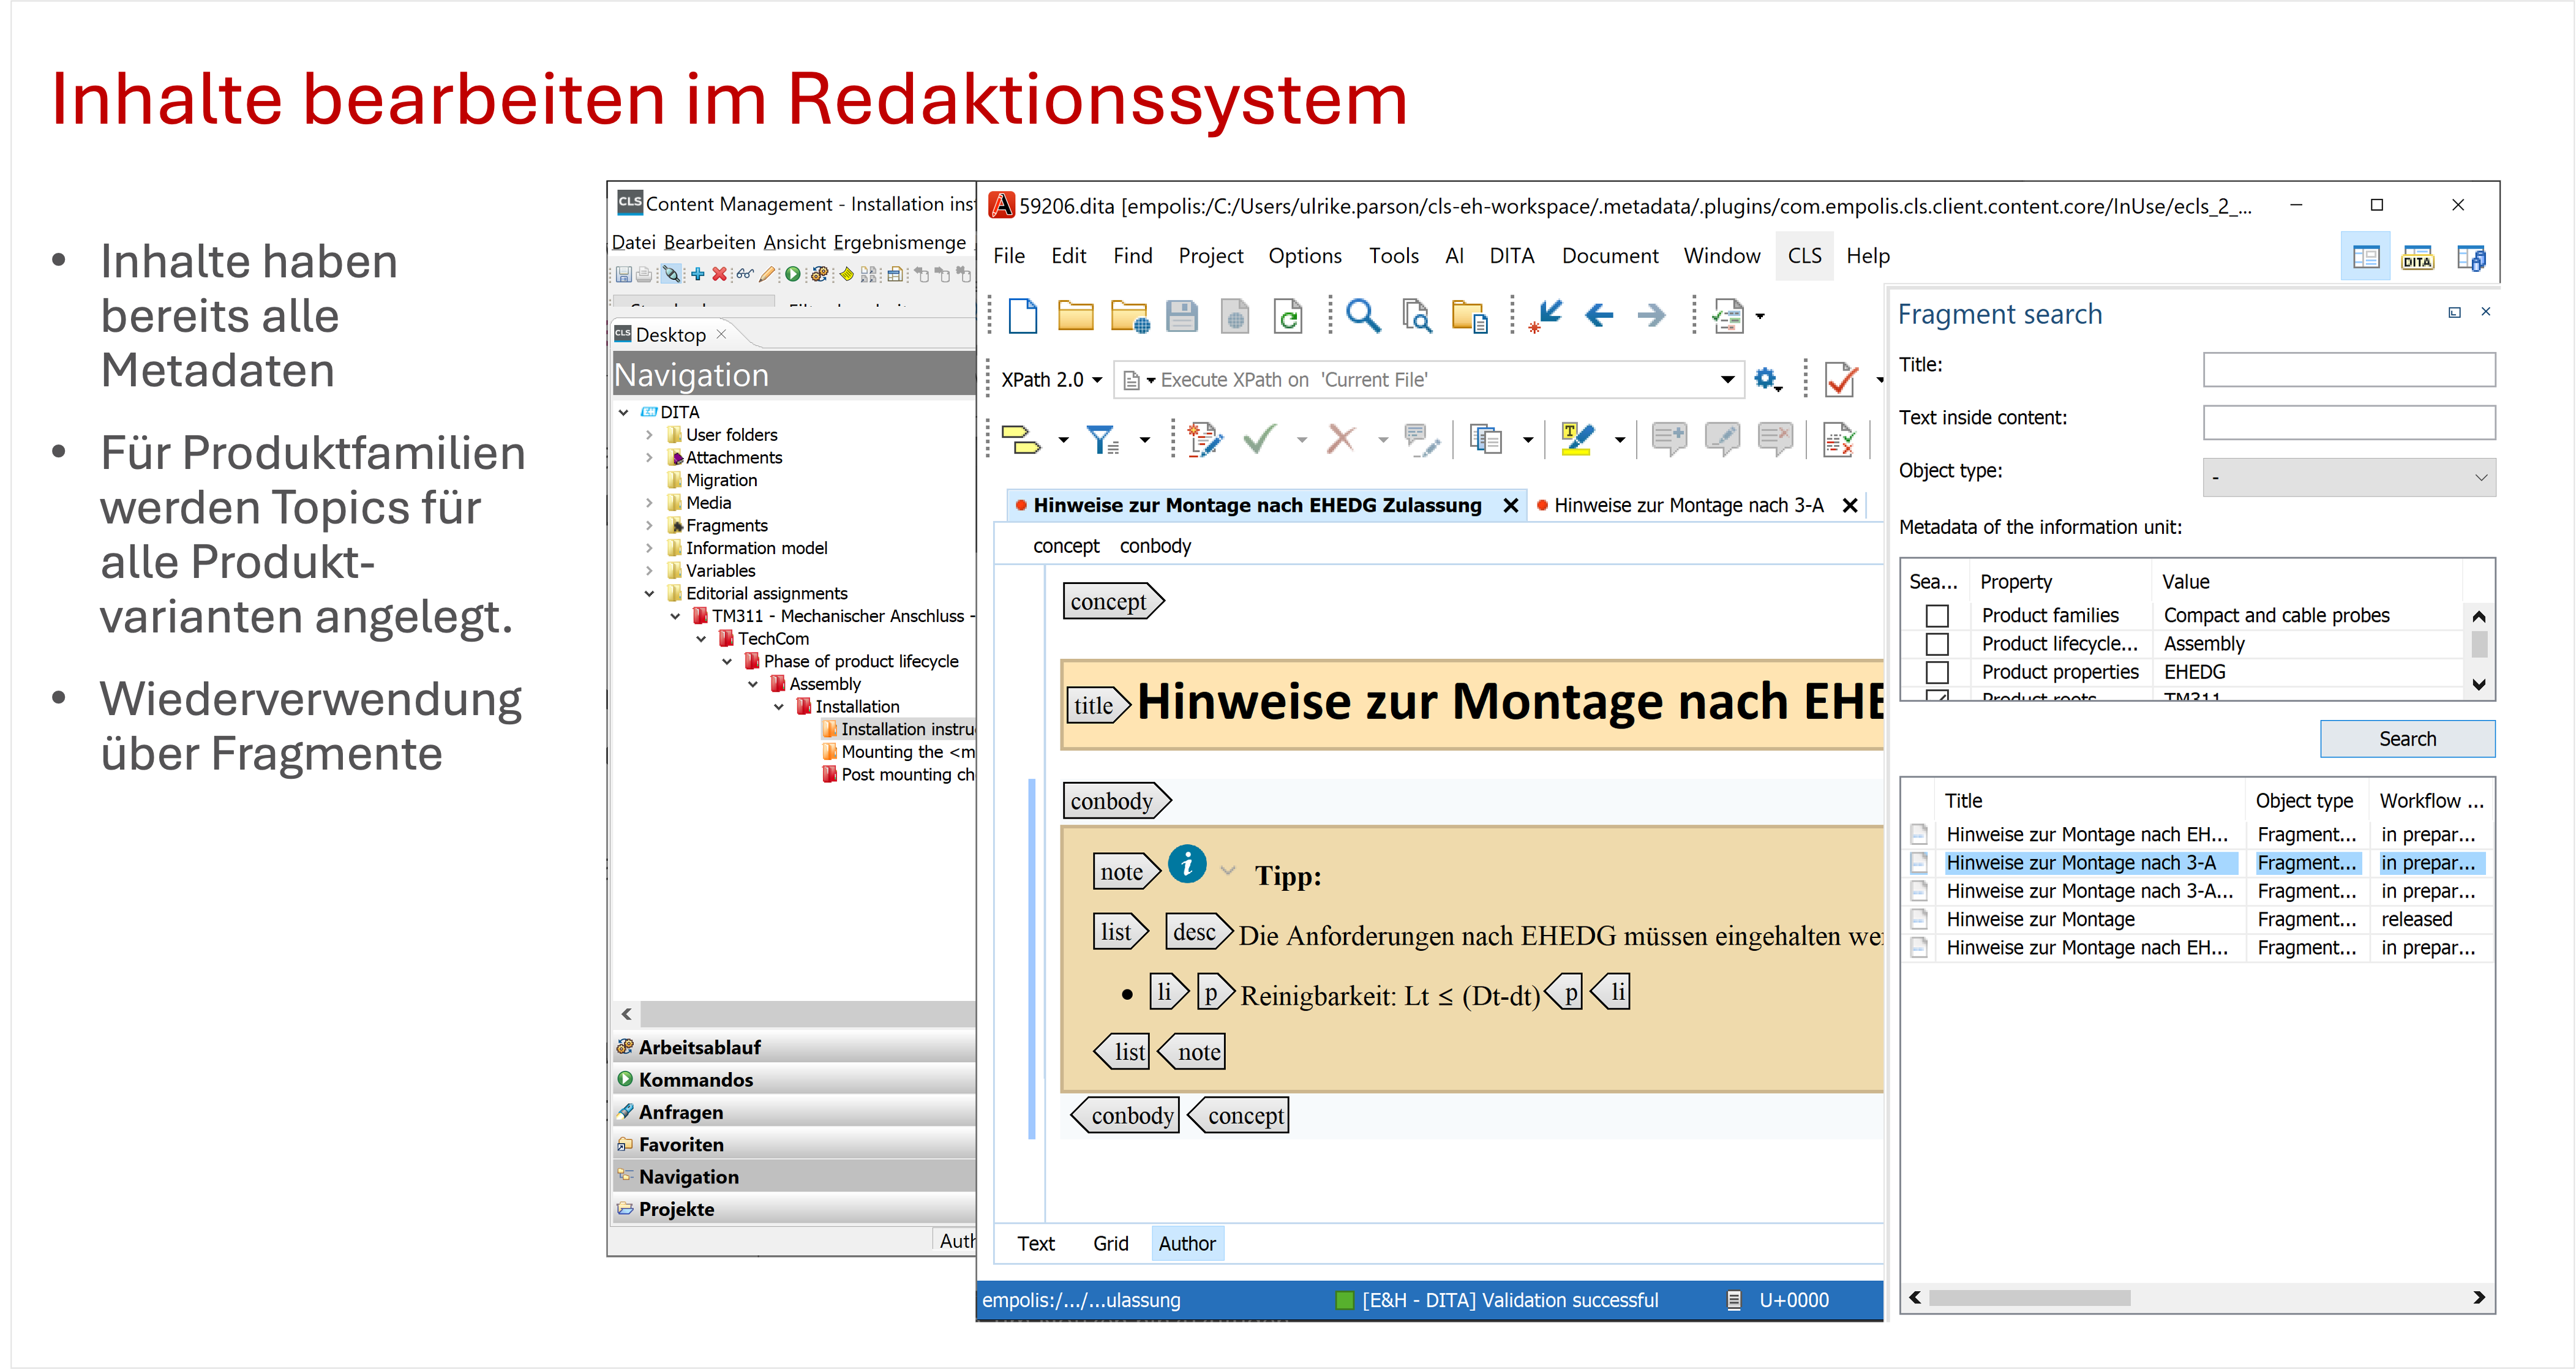Collapse the Assembly tree node
Image resolution: width=2576 pixels, height=1369 pixels.
pyautogui.click(x=753, y=684)
